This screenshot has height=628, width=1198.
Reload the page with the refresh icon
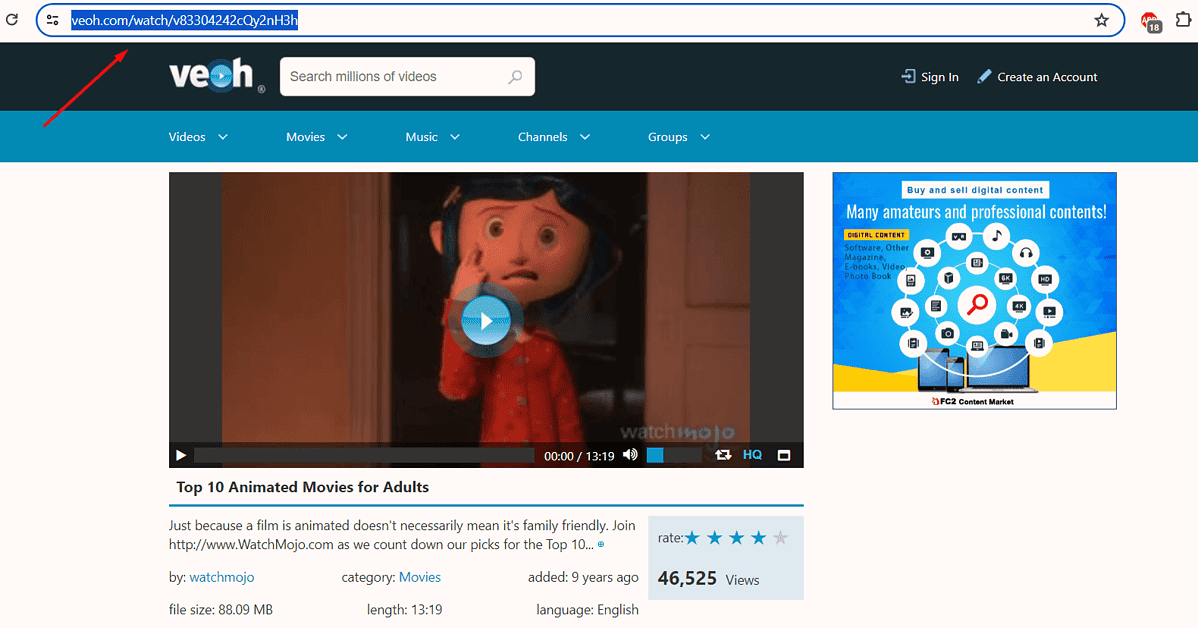tap(11, 20)
